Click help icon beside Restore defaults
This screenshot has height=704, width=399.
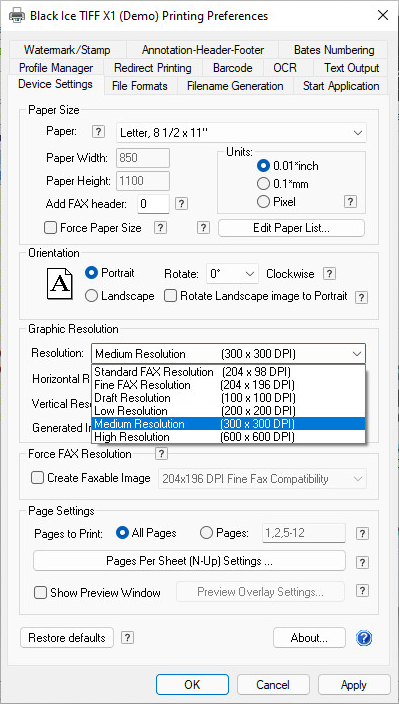[127, 638]
